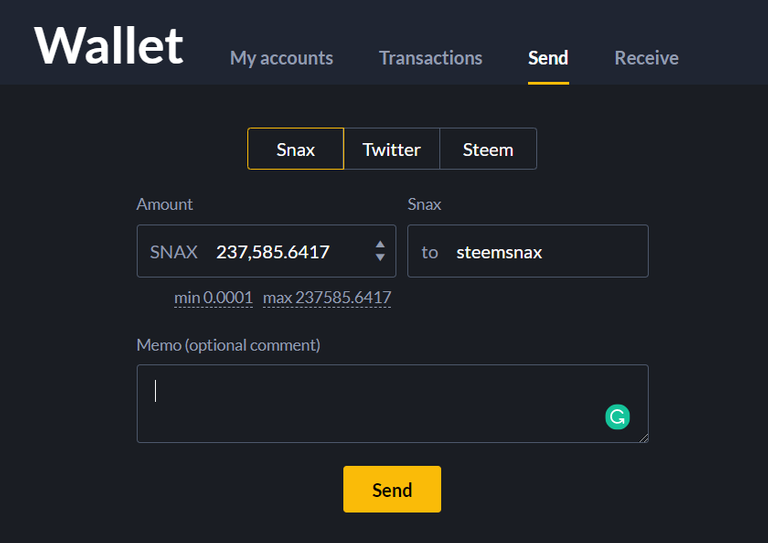Click the green Grammarly icon in memo box
Screen dimensions: 768x543
617,417
